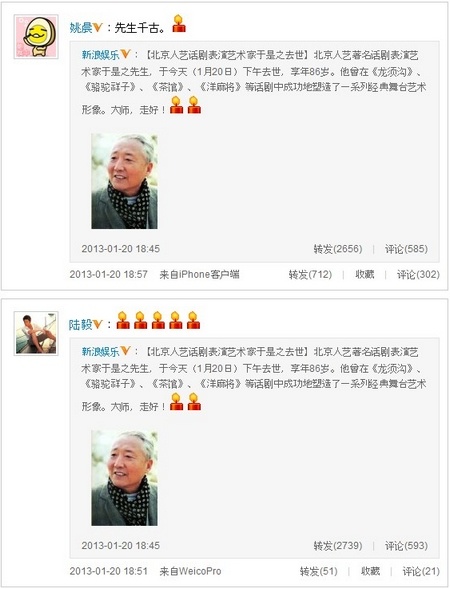Open 新浪娱乐 link in second quoted post
Viewport: 450px width, 589px height.
pos(101,352)
